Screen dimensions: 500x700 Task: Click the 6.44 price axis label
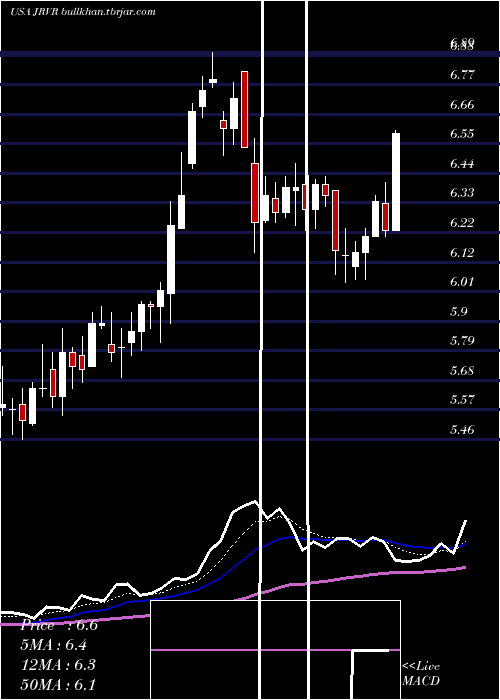[x=462, y=163]
